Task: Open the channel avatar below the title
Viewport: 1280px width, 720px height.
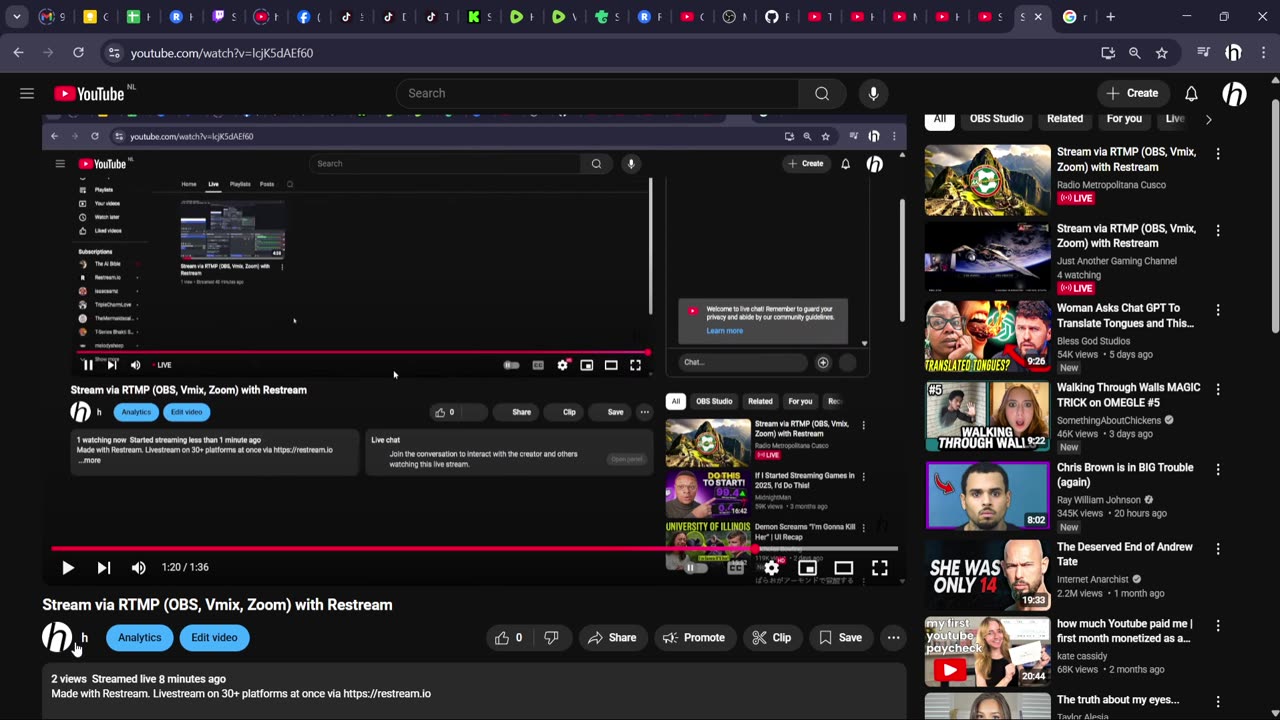Action: coord(57,637)
